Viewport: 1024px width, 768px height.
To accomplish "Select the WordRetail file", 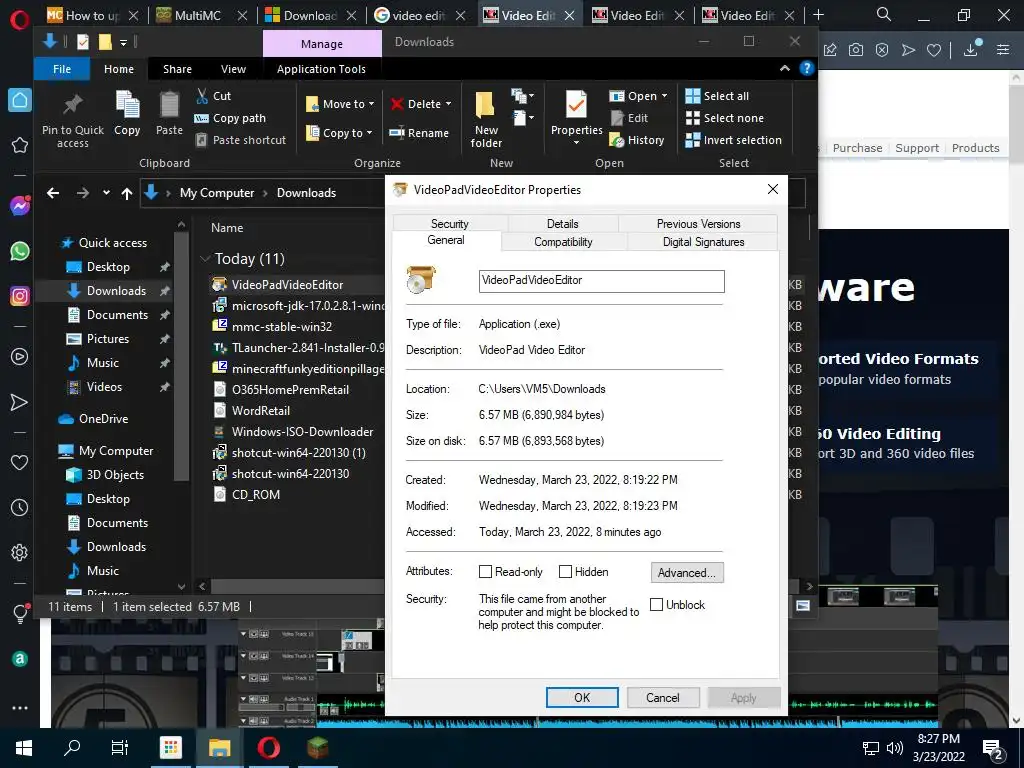I will tap(252, 411).
